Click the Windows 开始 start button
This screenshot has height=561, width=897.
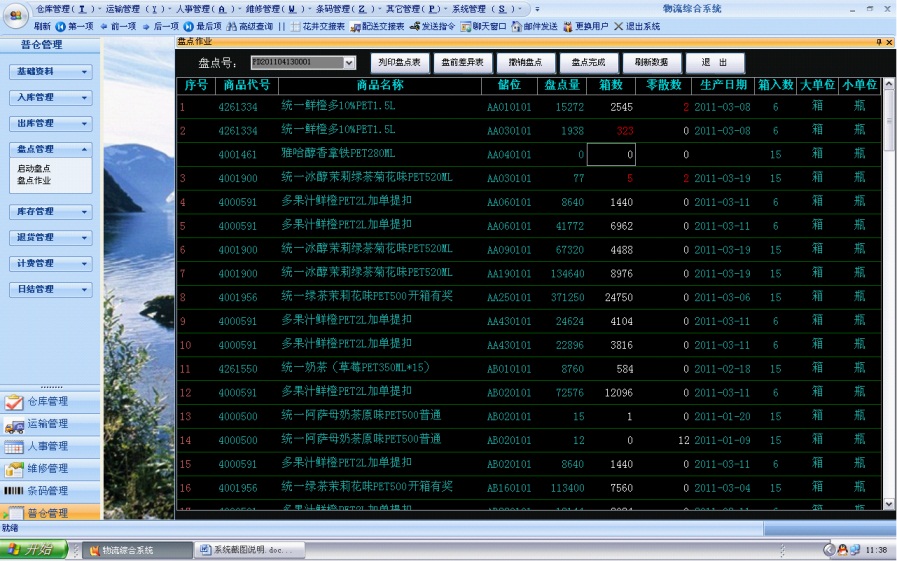point(34,550)
